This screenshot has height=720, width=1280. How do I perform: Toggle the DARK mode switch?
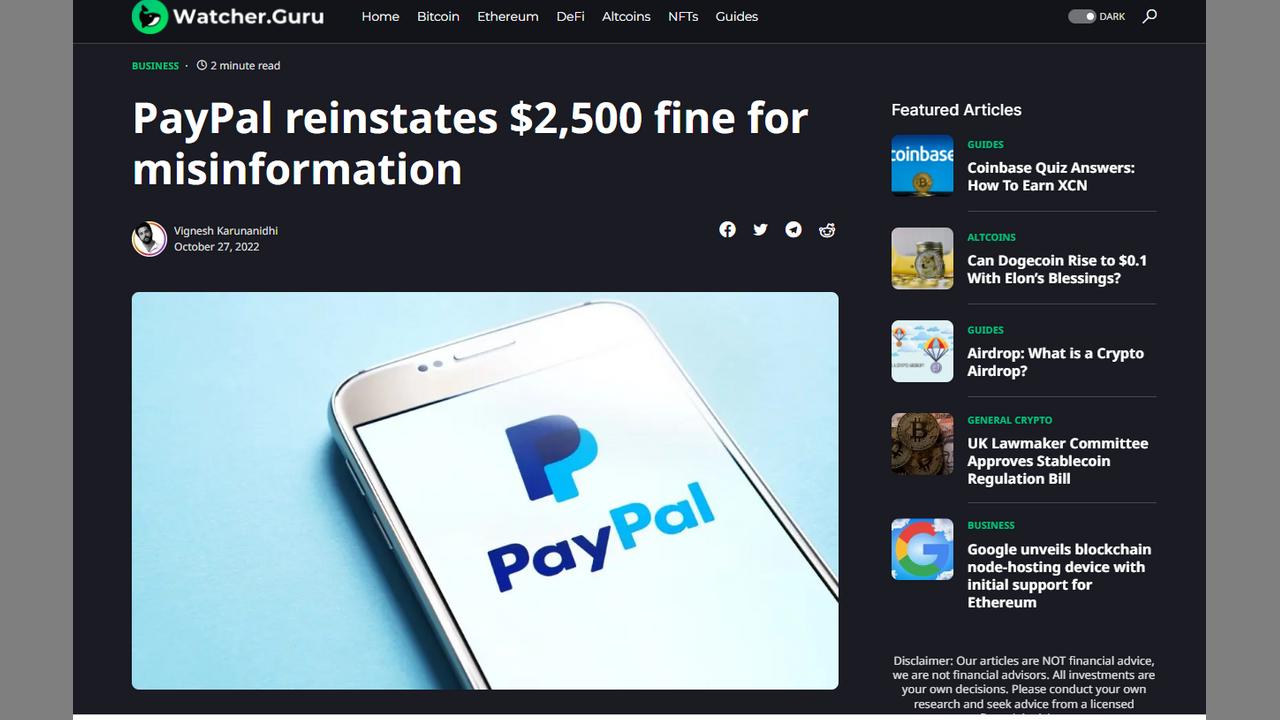point(1082,16)
